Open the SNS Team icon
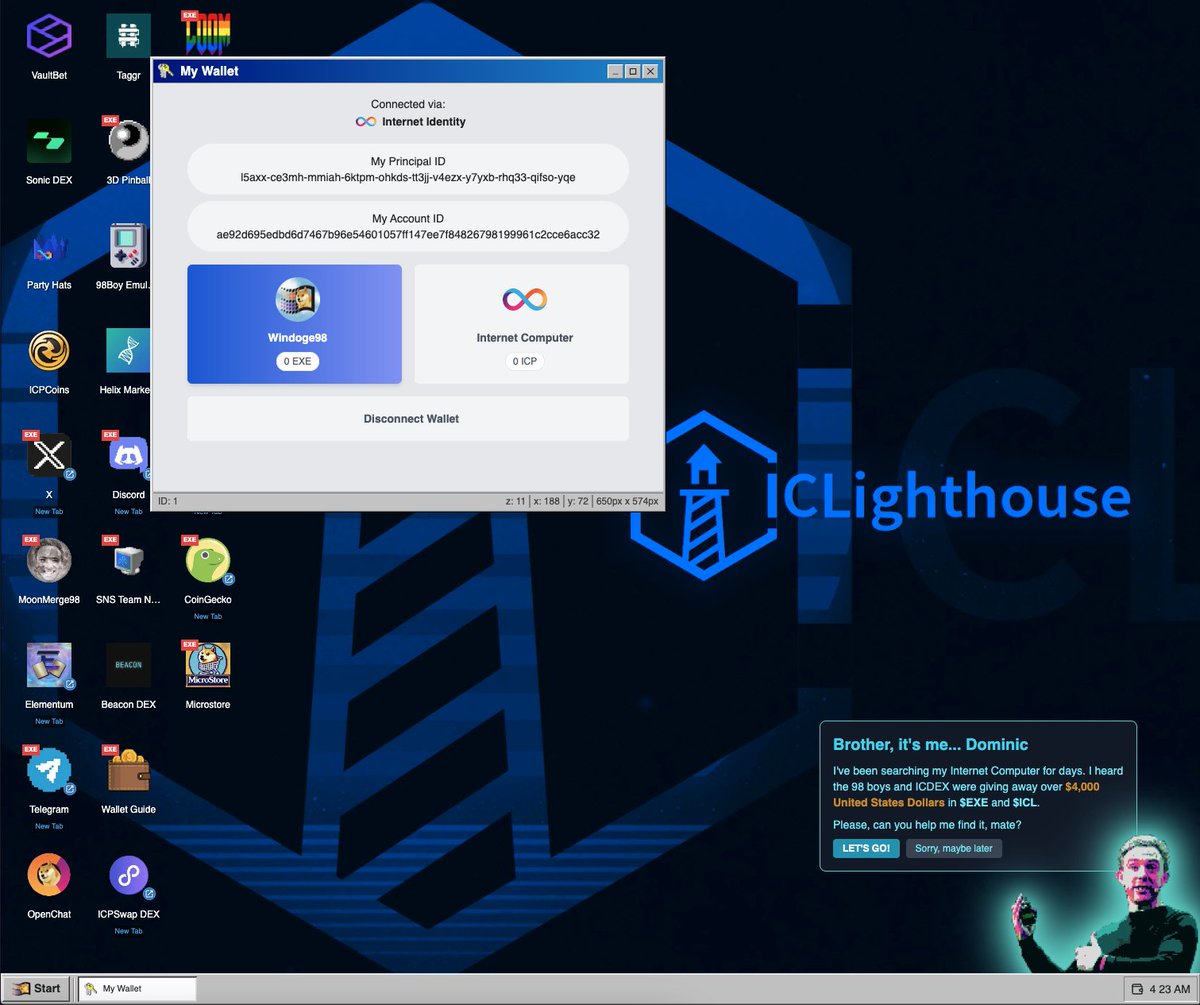Viewport: 1200px width, 1005px height. pyautogui.click(x=128, y=561)
